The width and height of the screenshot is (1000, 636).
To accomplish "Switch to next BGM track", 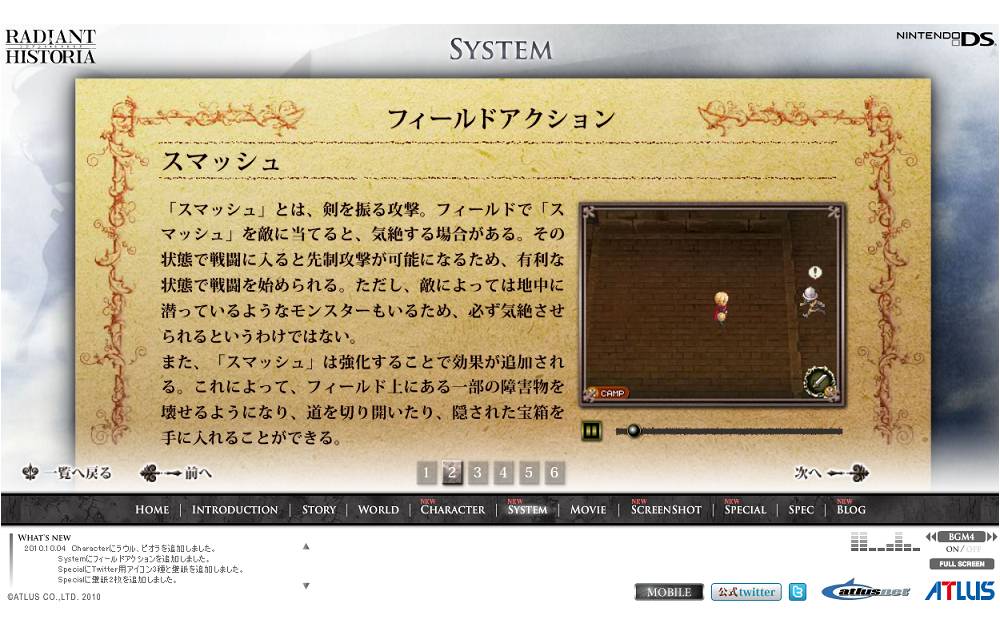I will [991, 537].
